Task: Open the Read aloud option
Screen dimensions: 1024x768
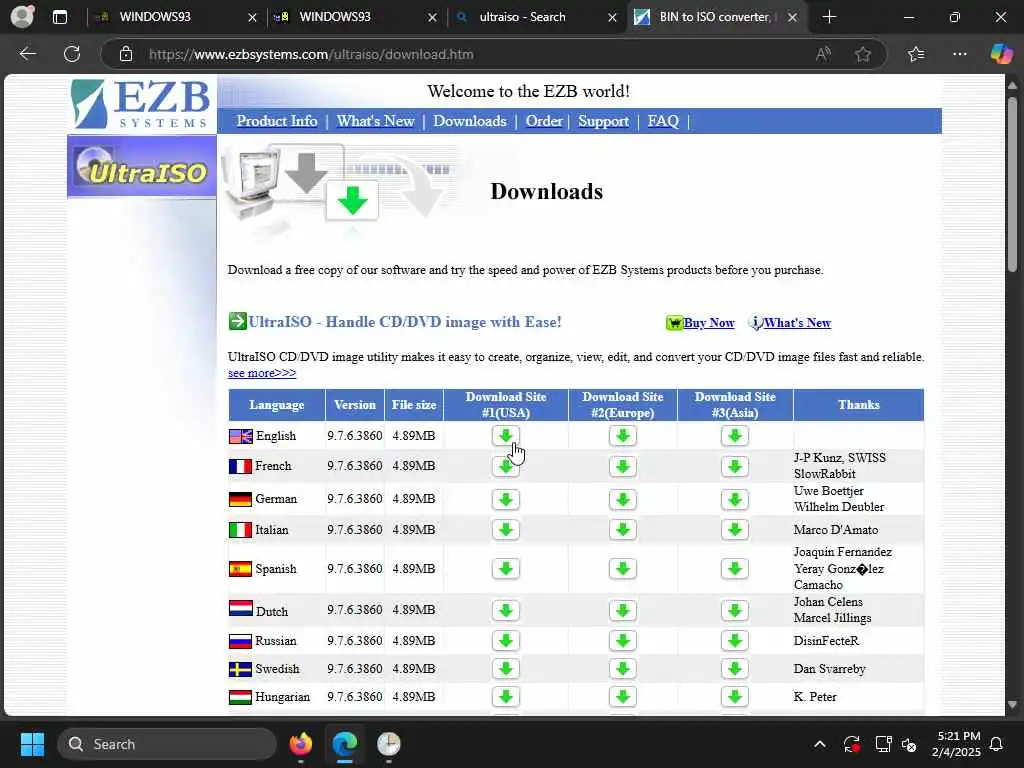Action: [x=824, y=54]
